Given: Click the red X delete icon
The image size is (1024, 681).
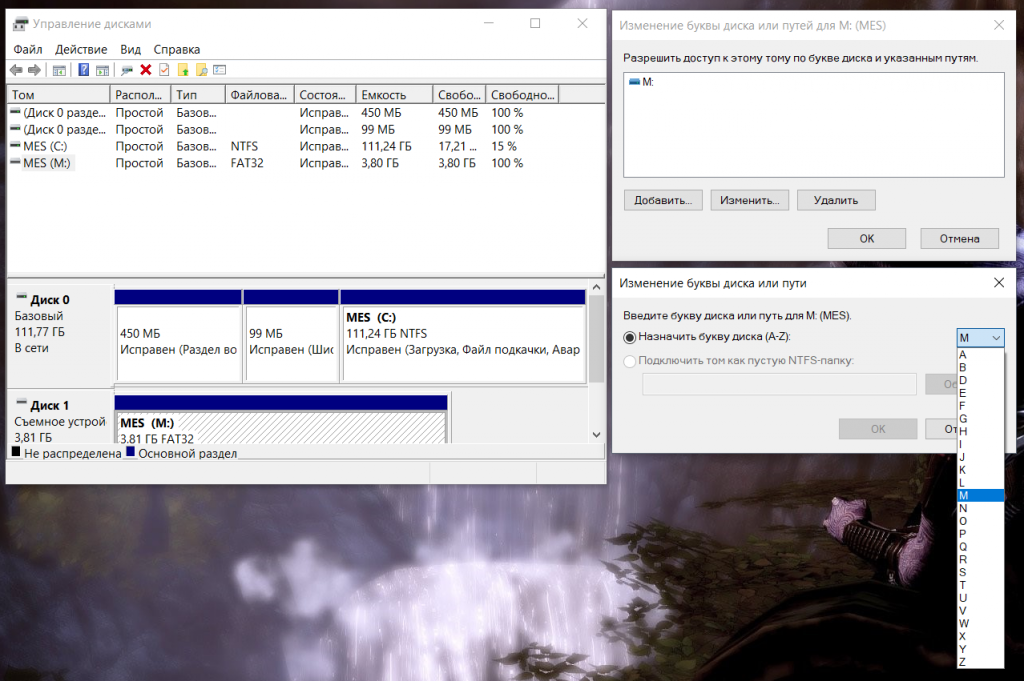Looking at the screenshot, I should pos(146,70).
